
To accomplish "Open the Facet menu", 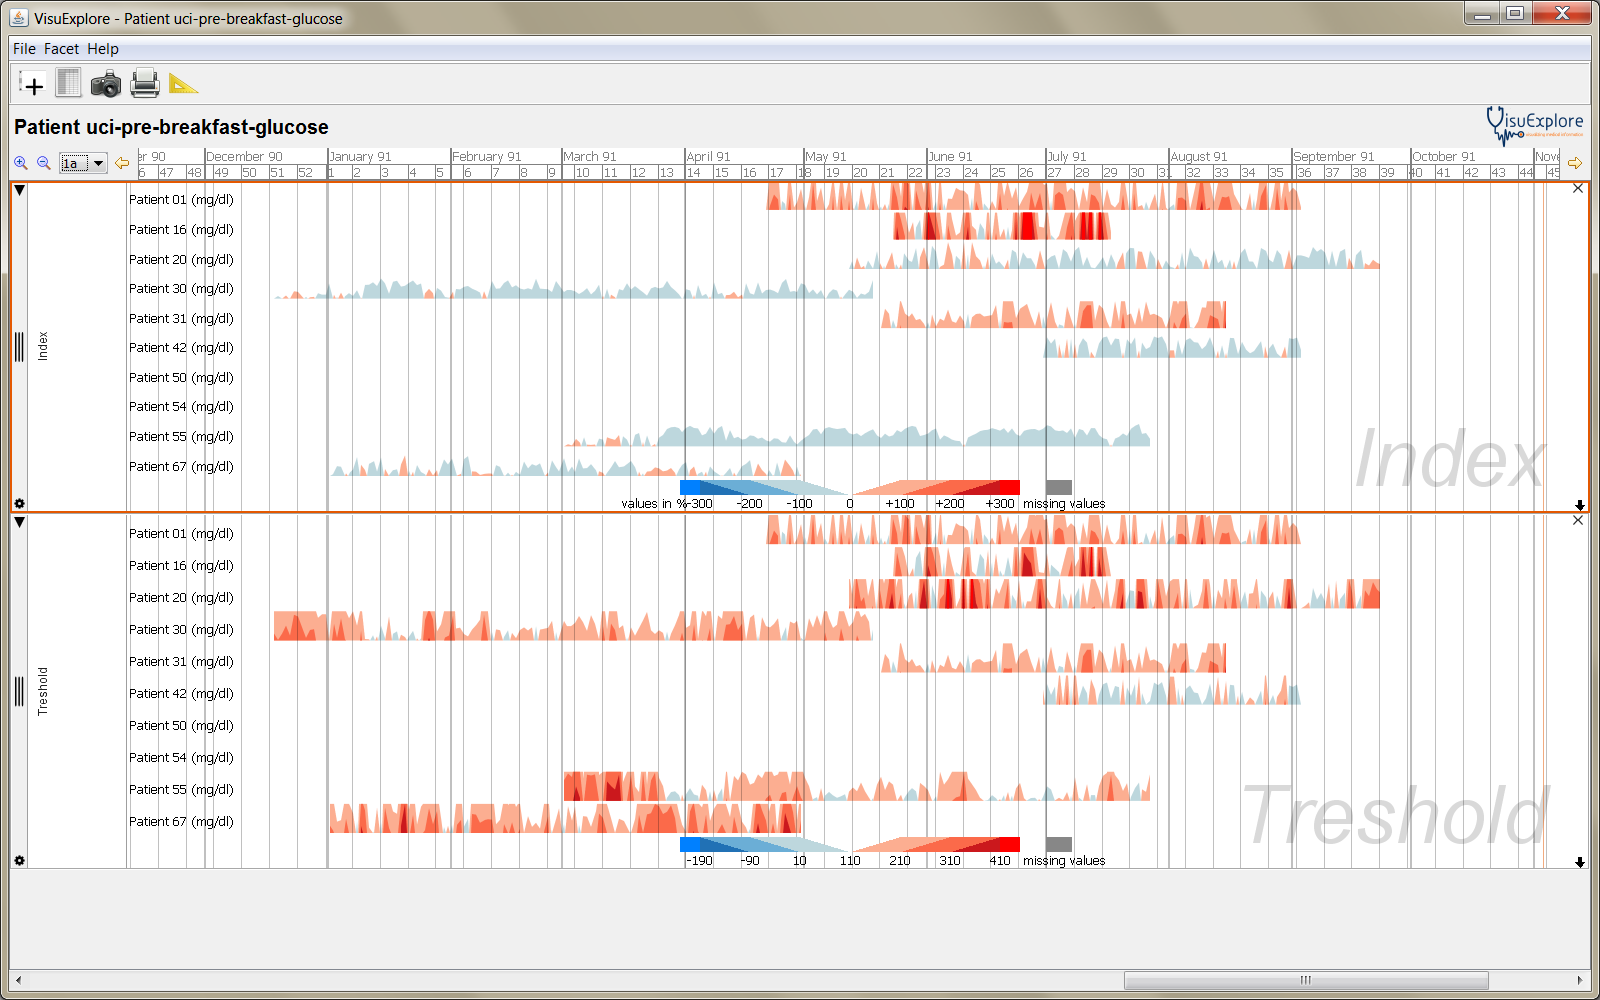I will coord(61,49).
